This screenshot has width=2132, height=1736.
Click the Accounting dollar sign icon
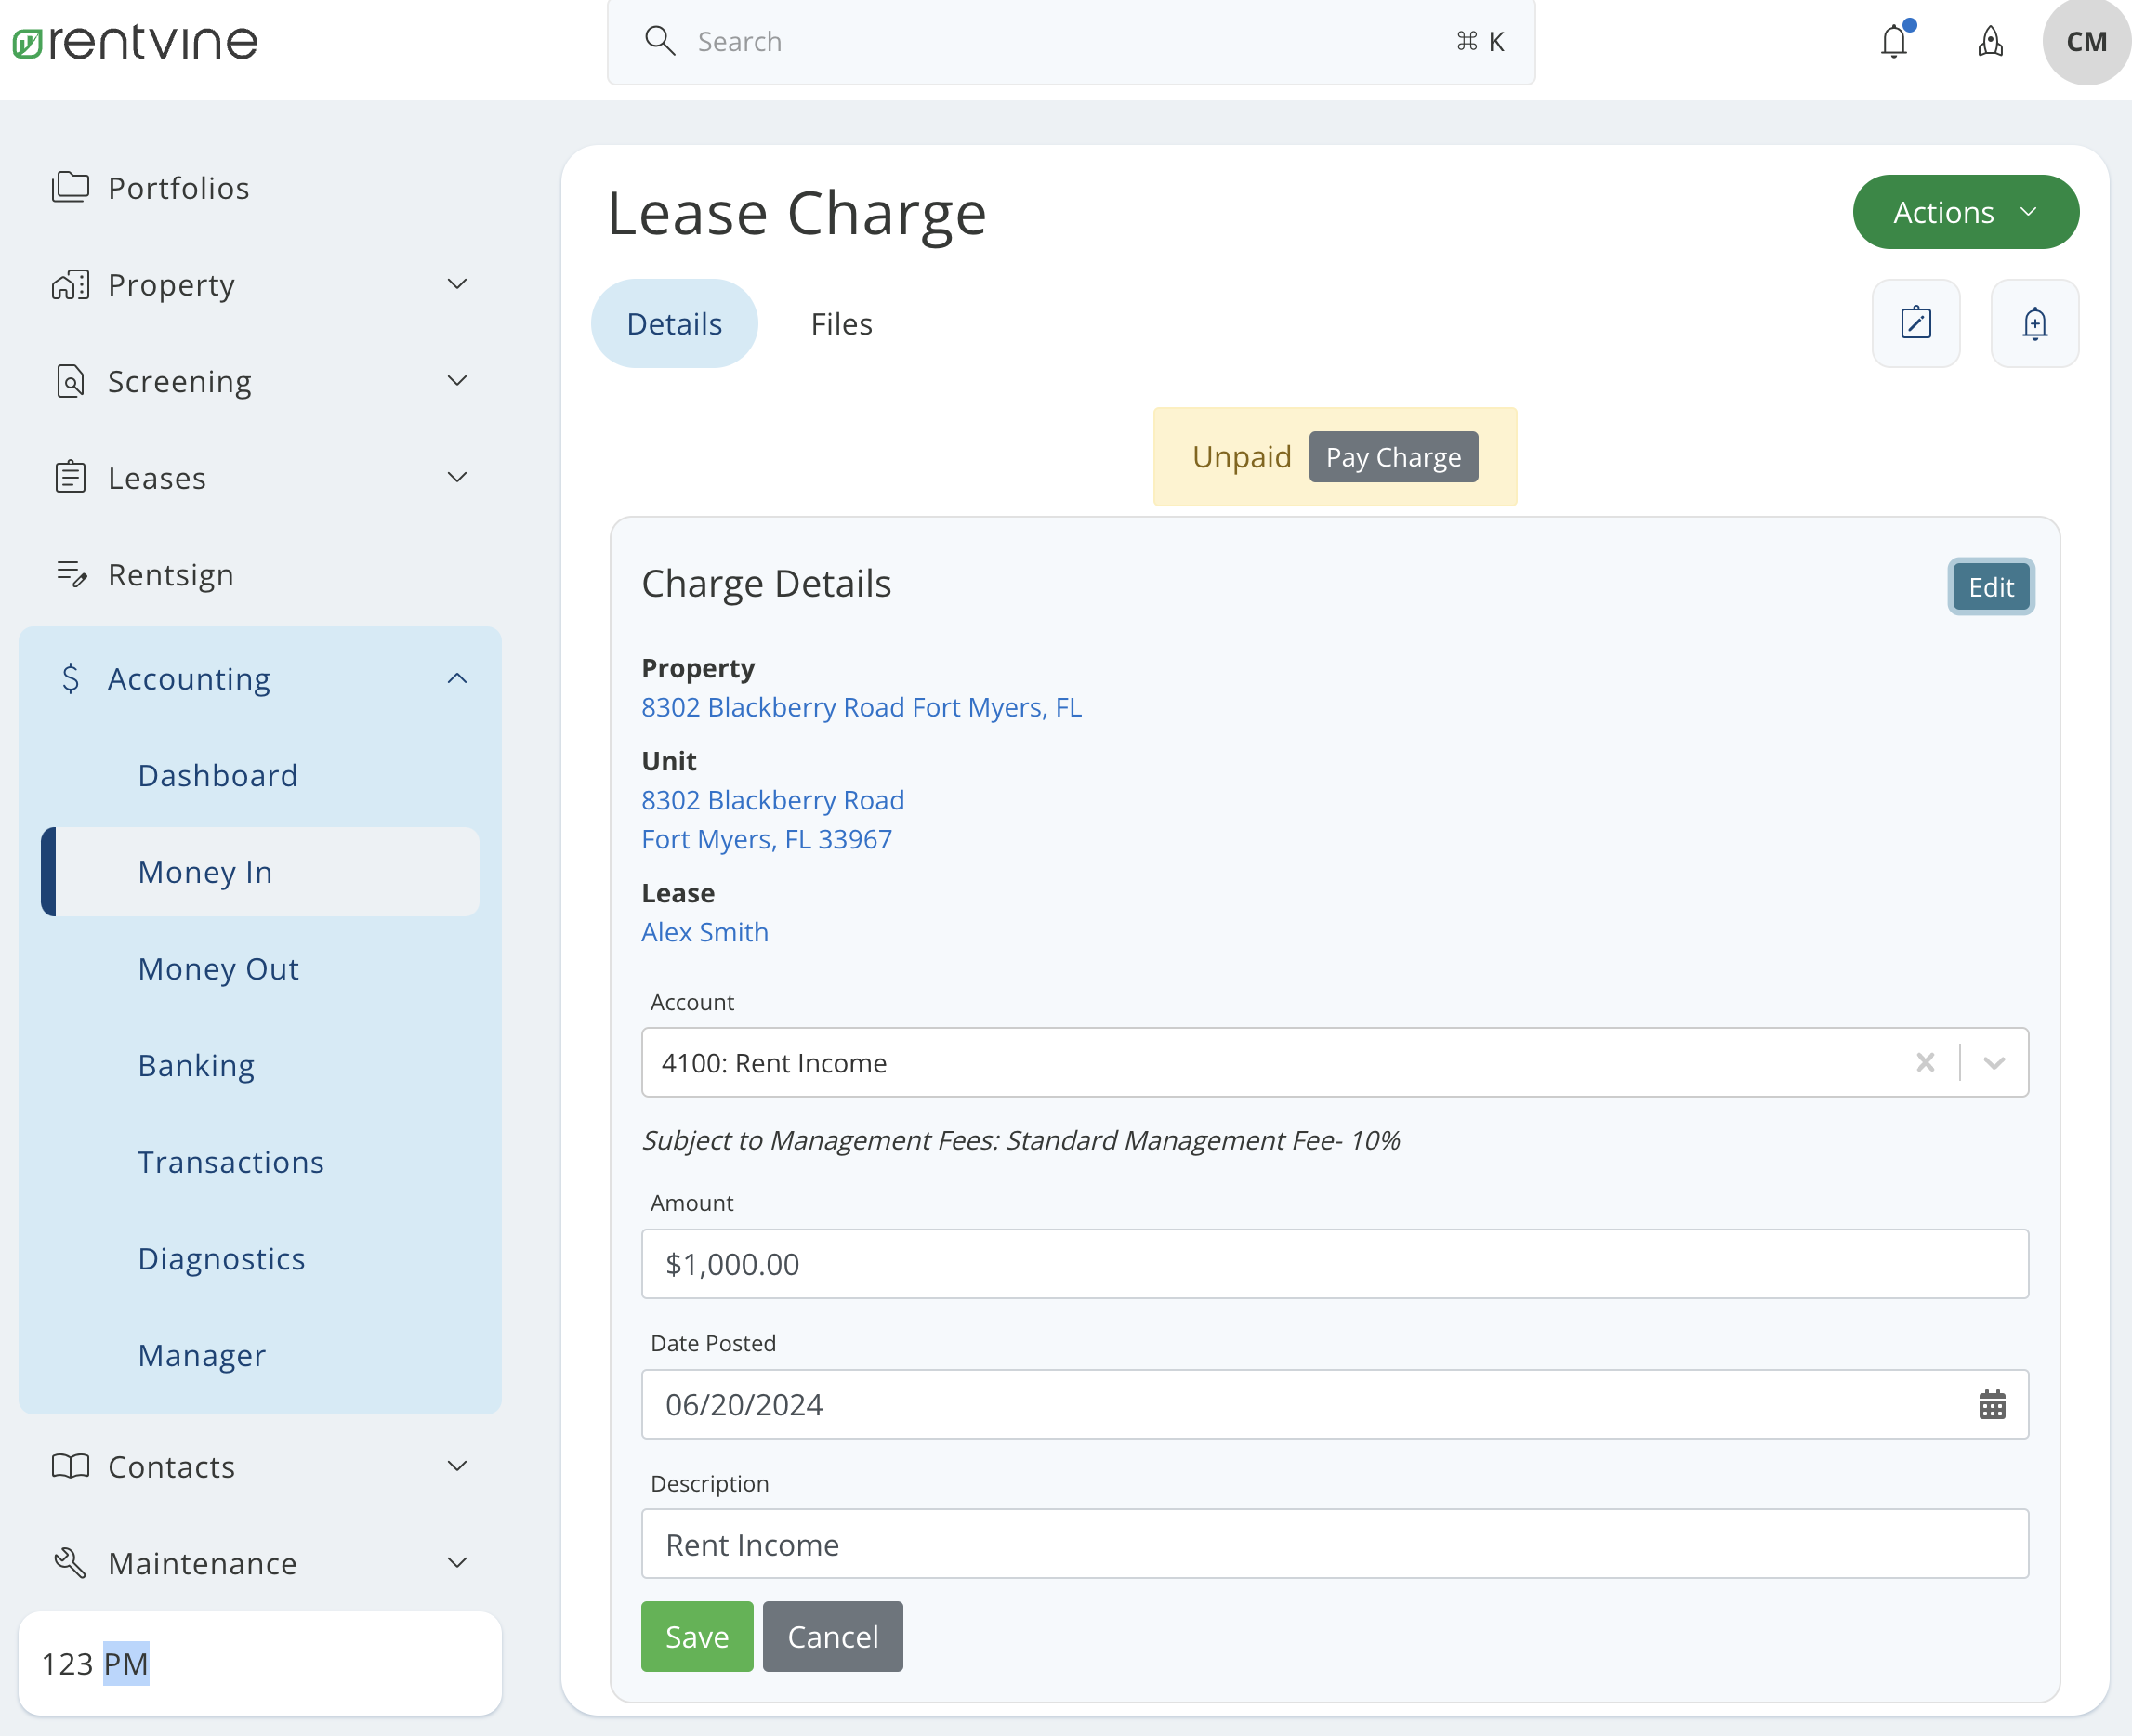[70, 679]
